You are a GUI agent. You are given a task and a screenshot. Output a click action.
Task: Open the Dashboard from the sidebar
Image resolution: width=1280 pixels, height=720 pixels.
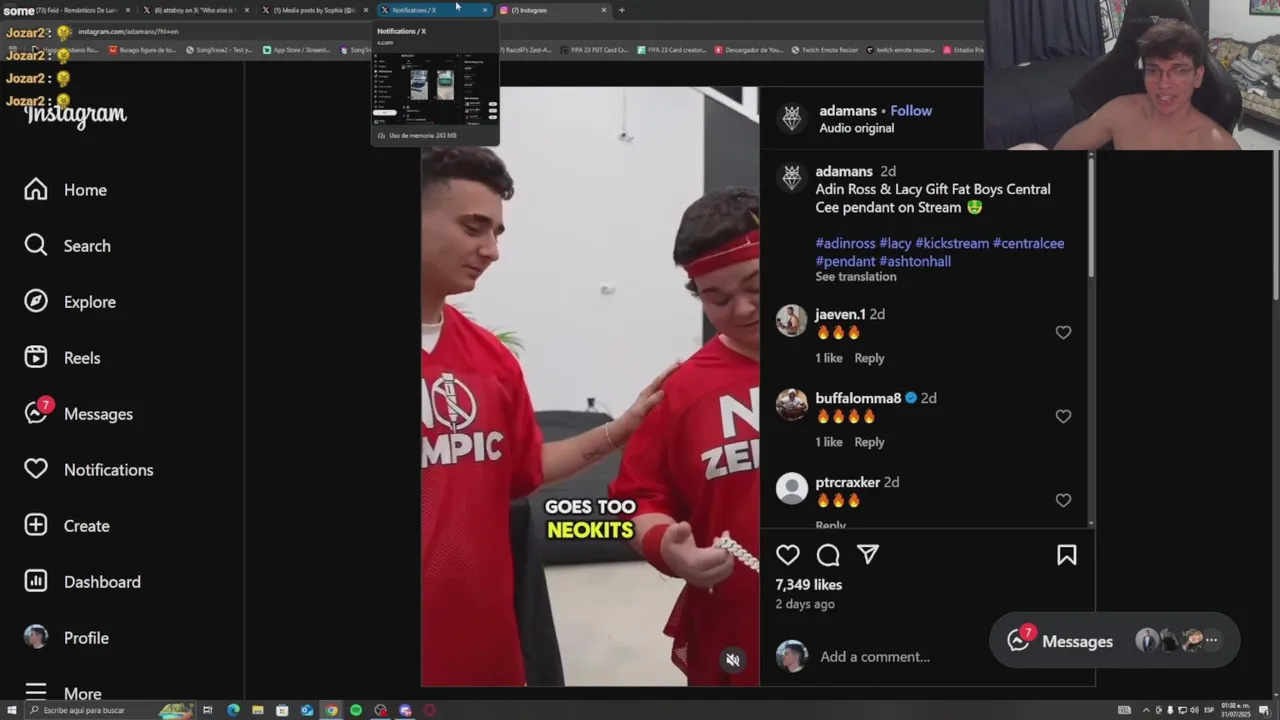pos(82,582)
